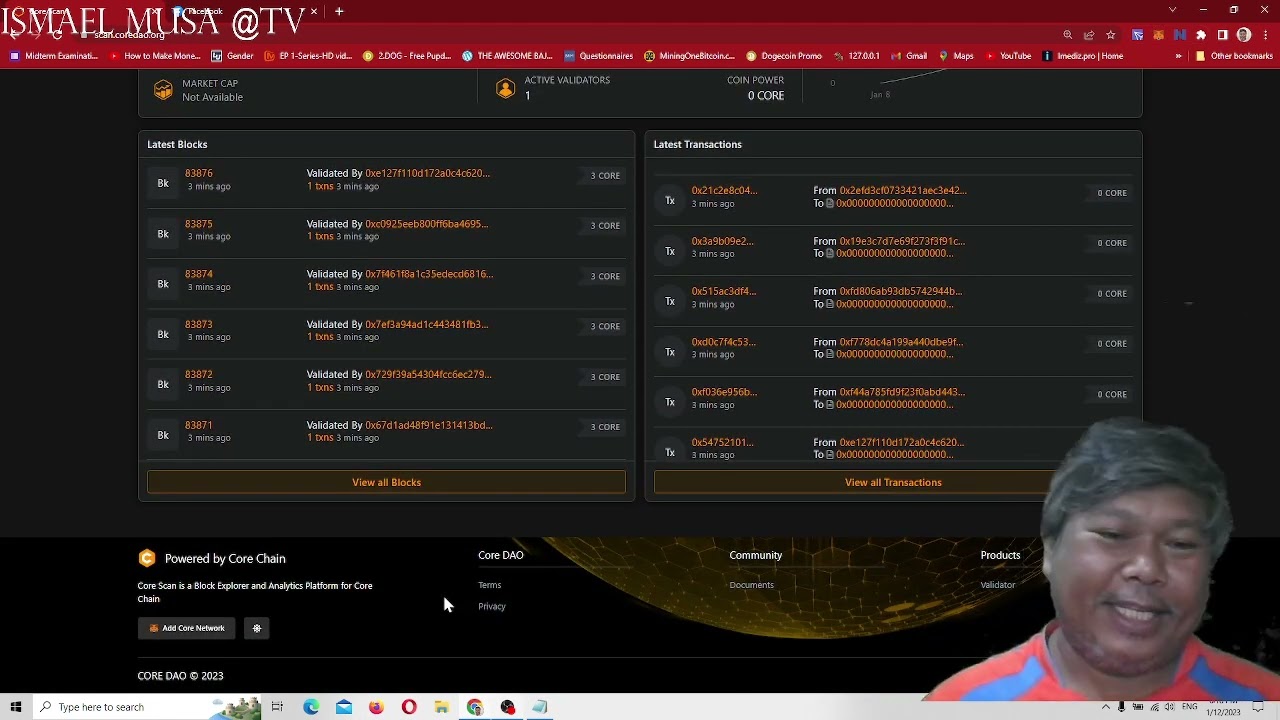
Task: Bookmark this page with the star icon
Action: pos(1110,35)
